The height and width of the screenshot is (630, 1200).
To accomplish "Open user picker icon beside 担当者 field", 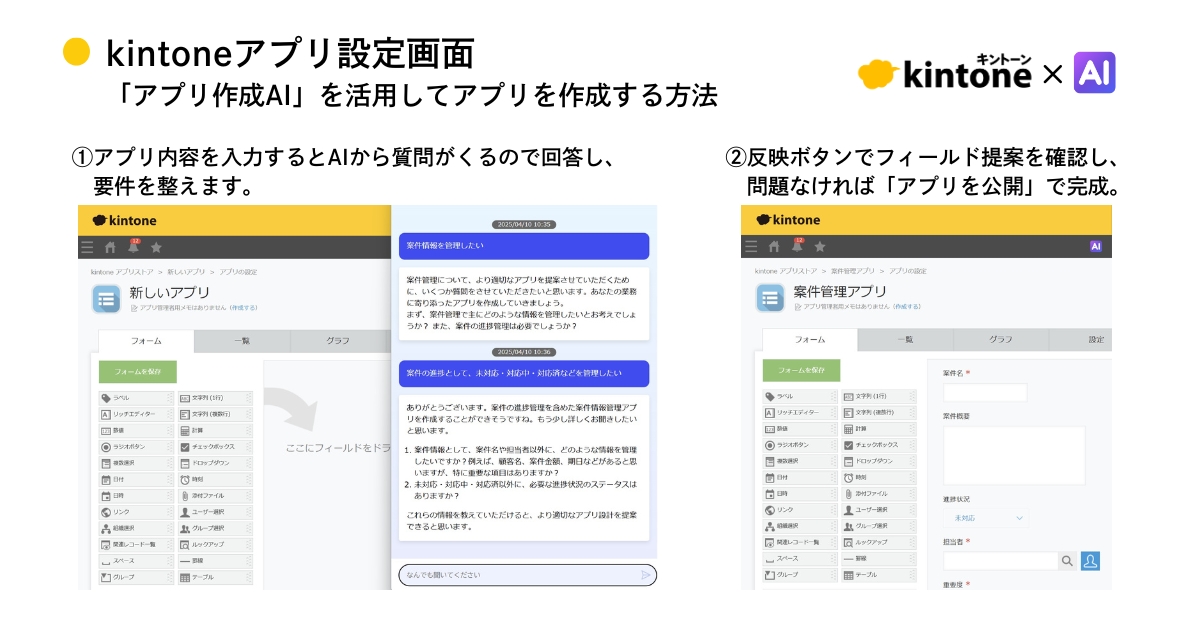I will (1090, 561).
